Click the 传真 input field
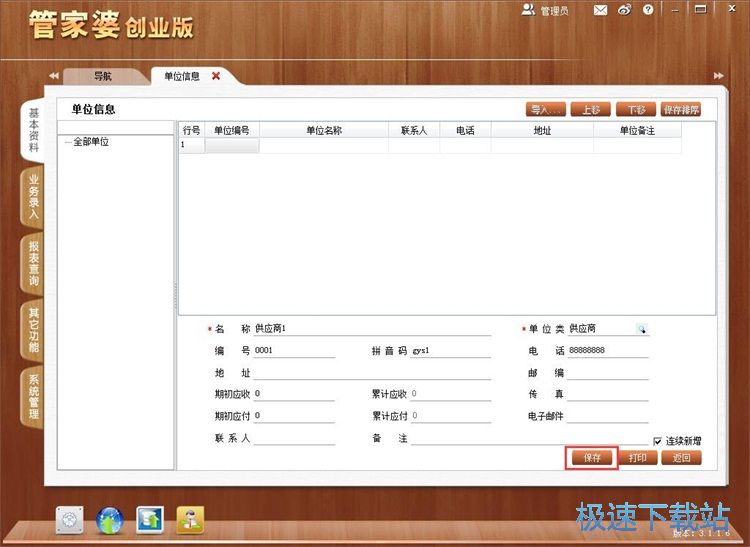750x547 pixels. tap(608, 394)
